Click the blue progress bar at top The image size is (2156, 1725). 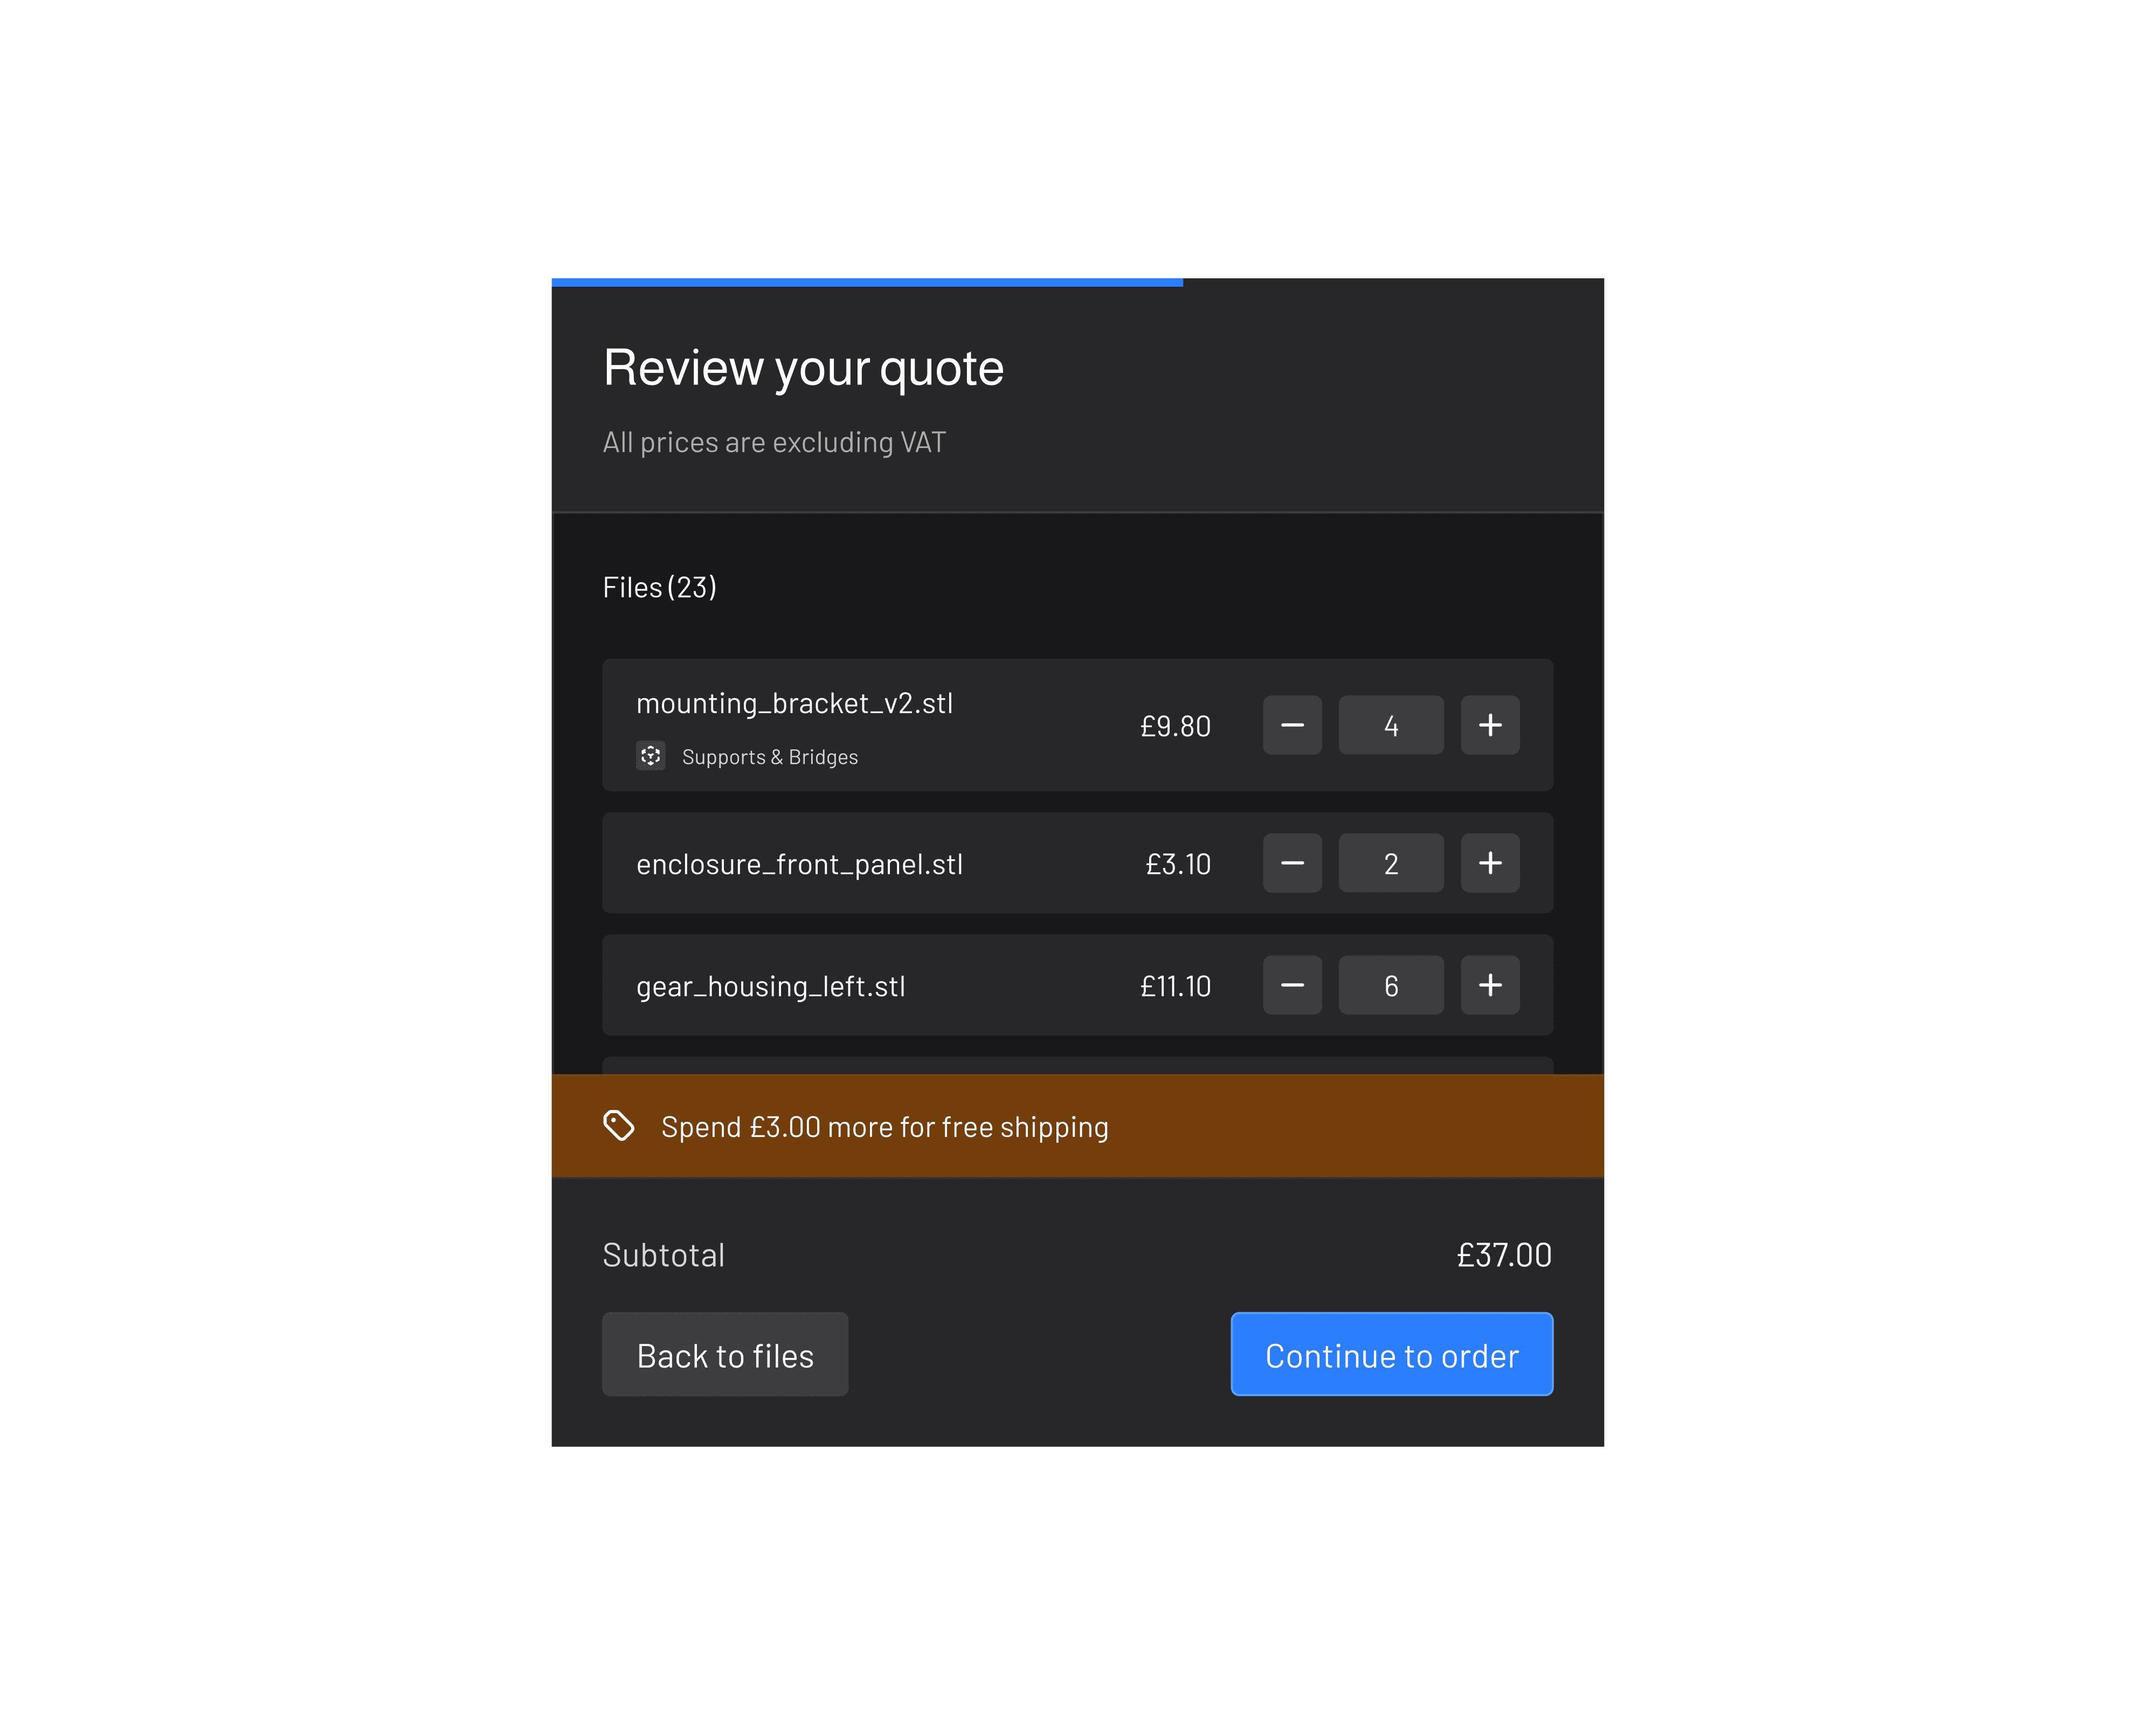click(x=866, y=283)
